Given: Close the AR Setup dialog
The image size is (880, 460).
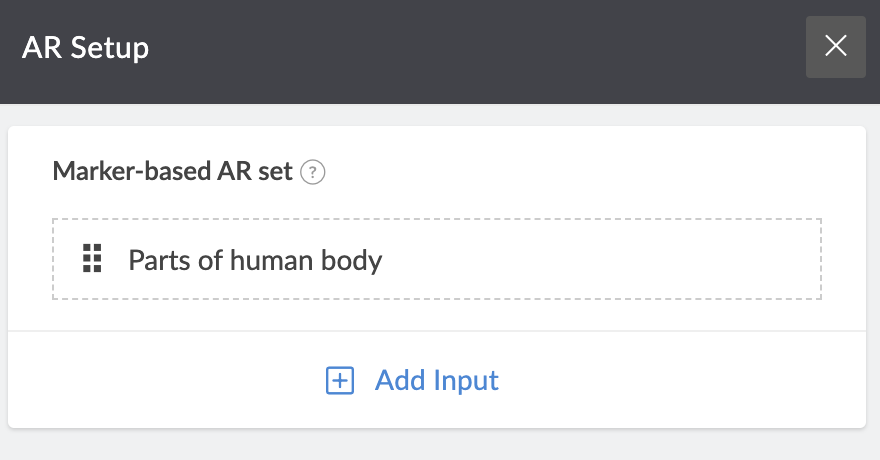Looking at the screenshot, I should 836,47.
